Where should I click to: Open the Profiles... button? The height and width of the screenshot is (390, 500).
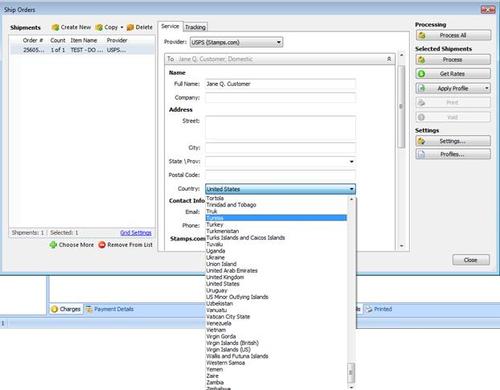click(453, 154)
